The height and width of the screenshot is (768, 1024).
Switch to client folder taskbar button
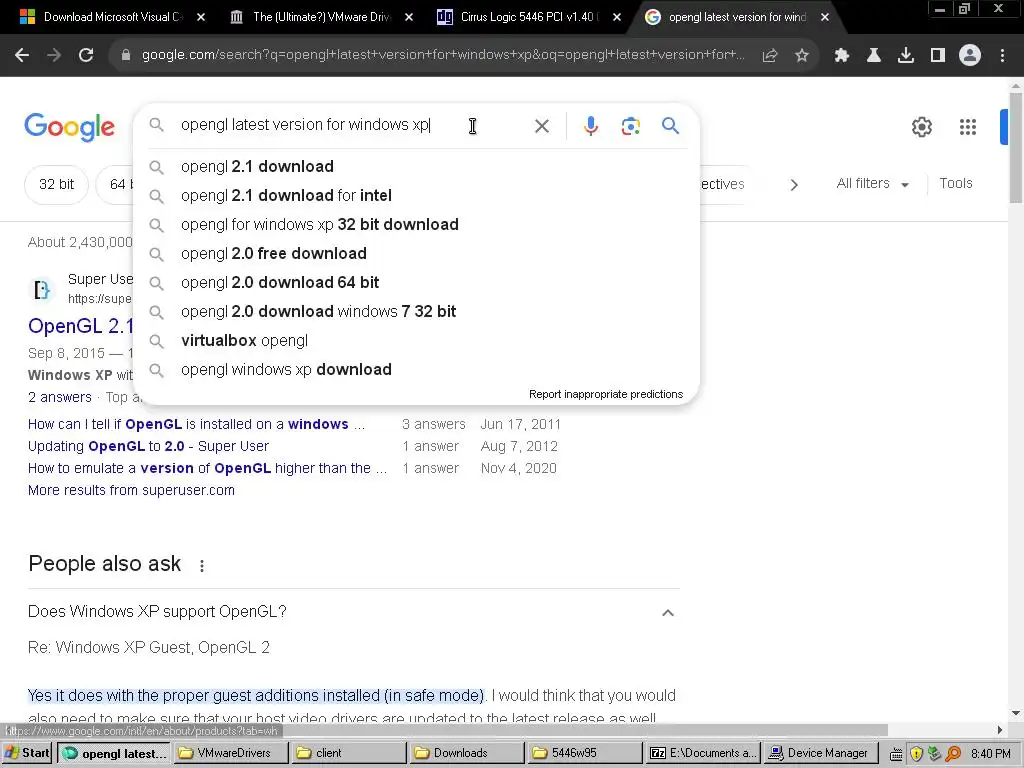click(x=349, y=753)
